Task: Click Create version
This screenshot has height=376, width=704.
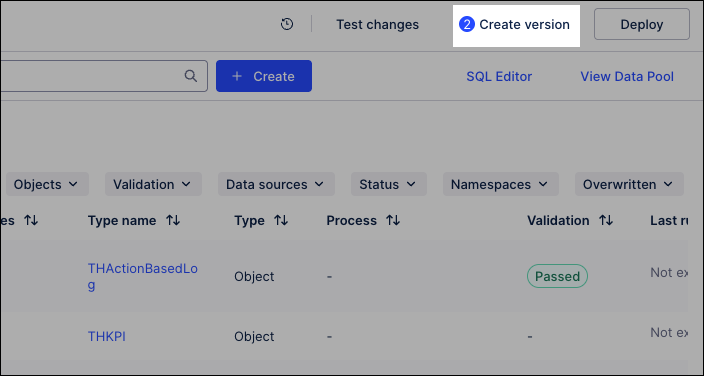Action: point(516,25)
